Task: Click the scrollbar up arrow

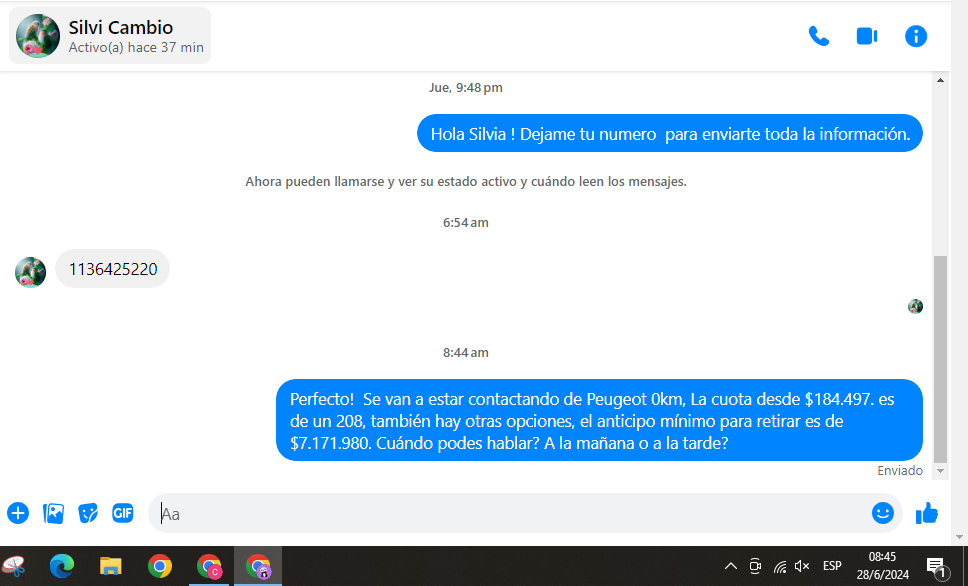Action: [940, 80]
